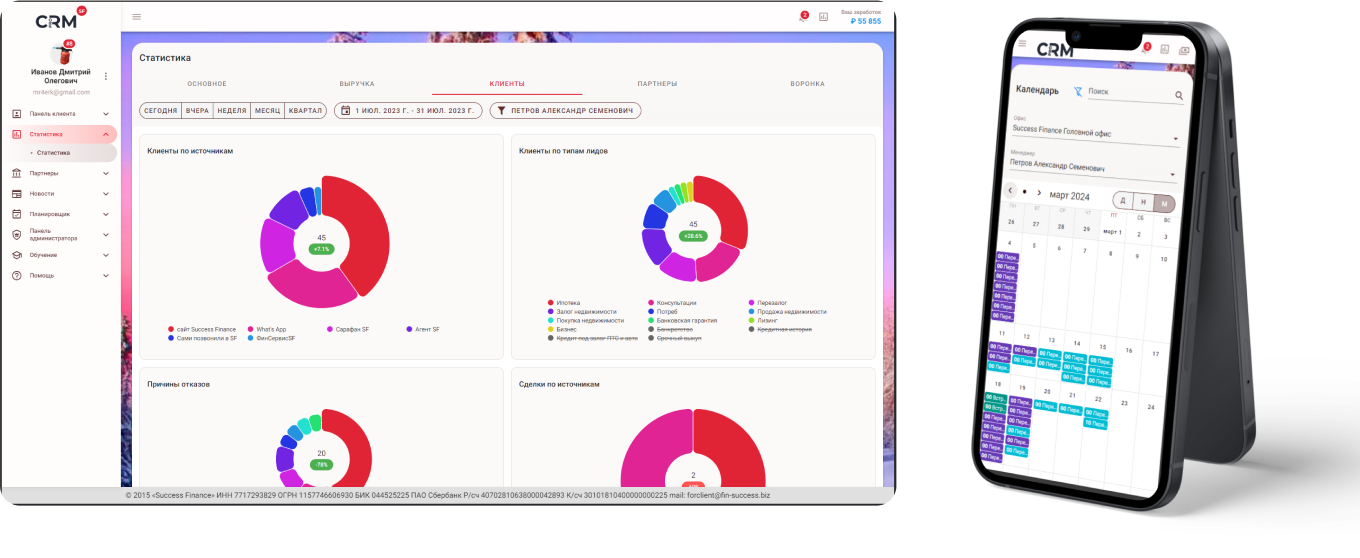1360x558 pixels.
Task: Select the Клиенты tab
Action: point(507,83)
